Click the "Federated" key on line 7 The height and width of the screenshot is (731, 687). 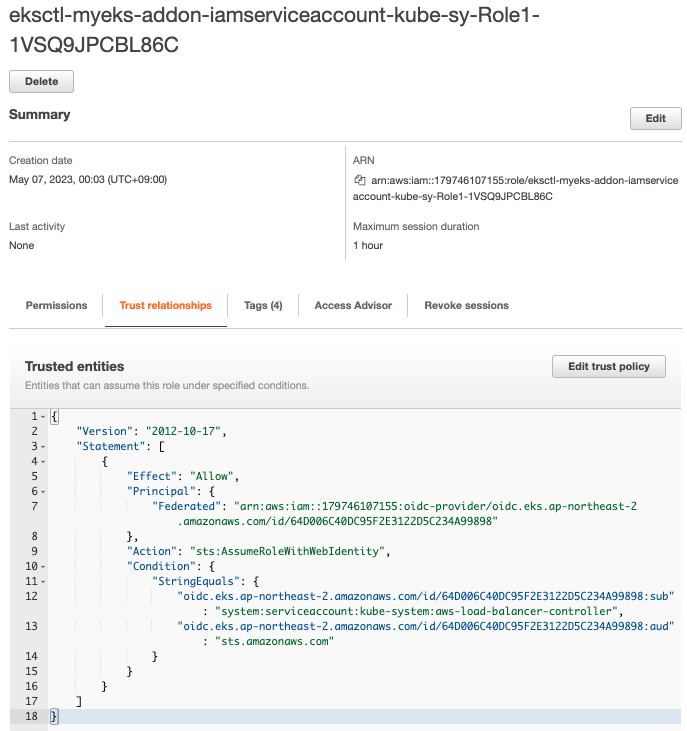186,506
